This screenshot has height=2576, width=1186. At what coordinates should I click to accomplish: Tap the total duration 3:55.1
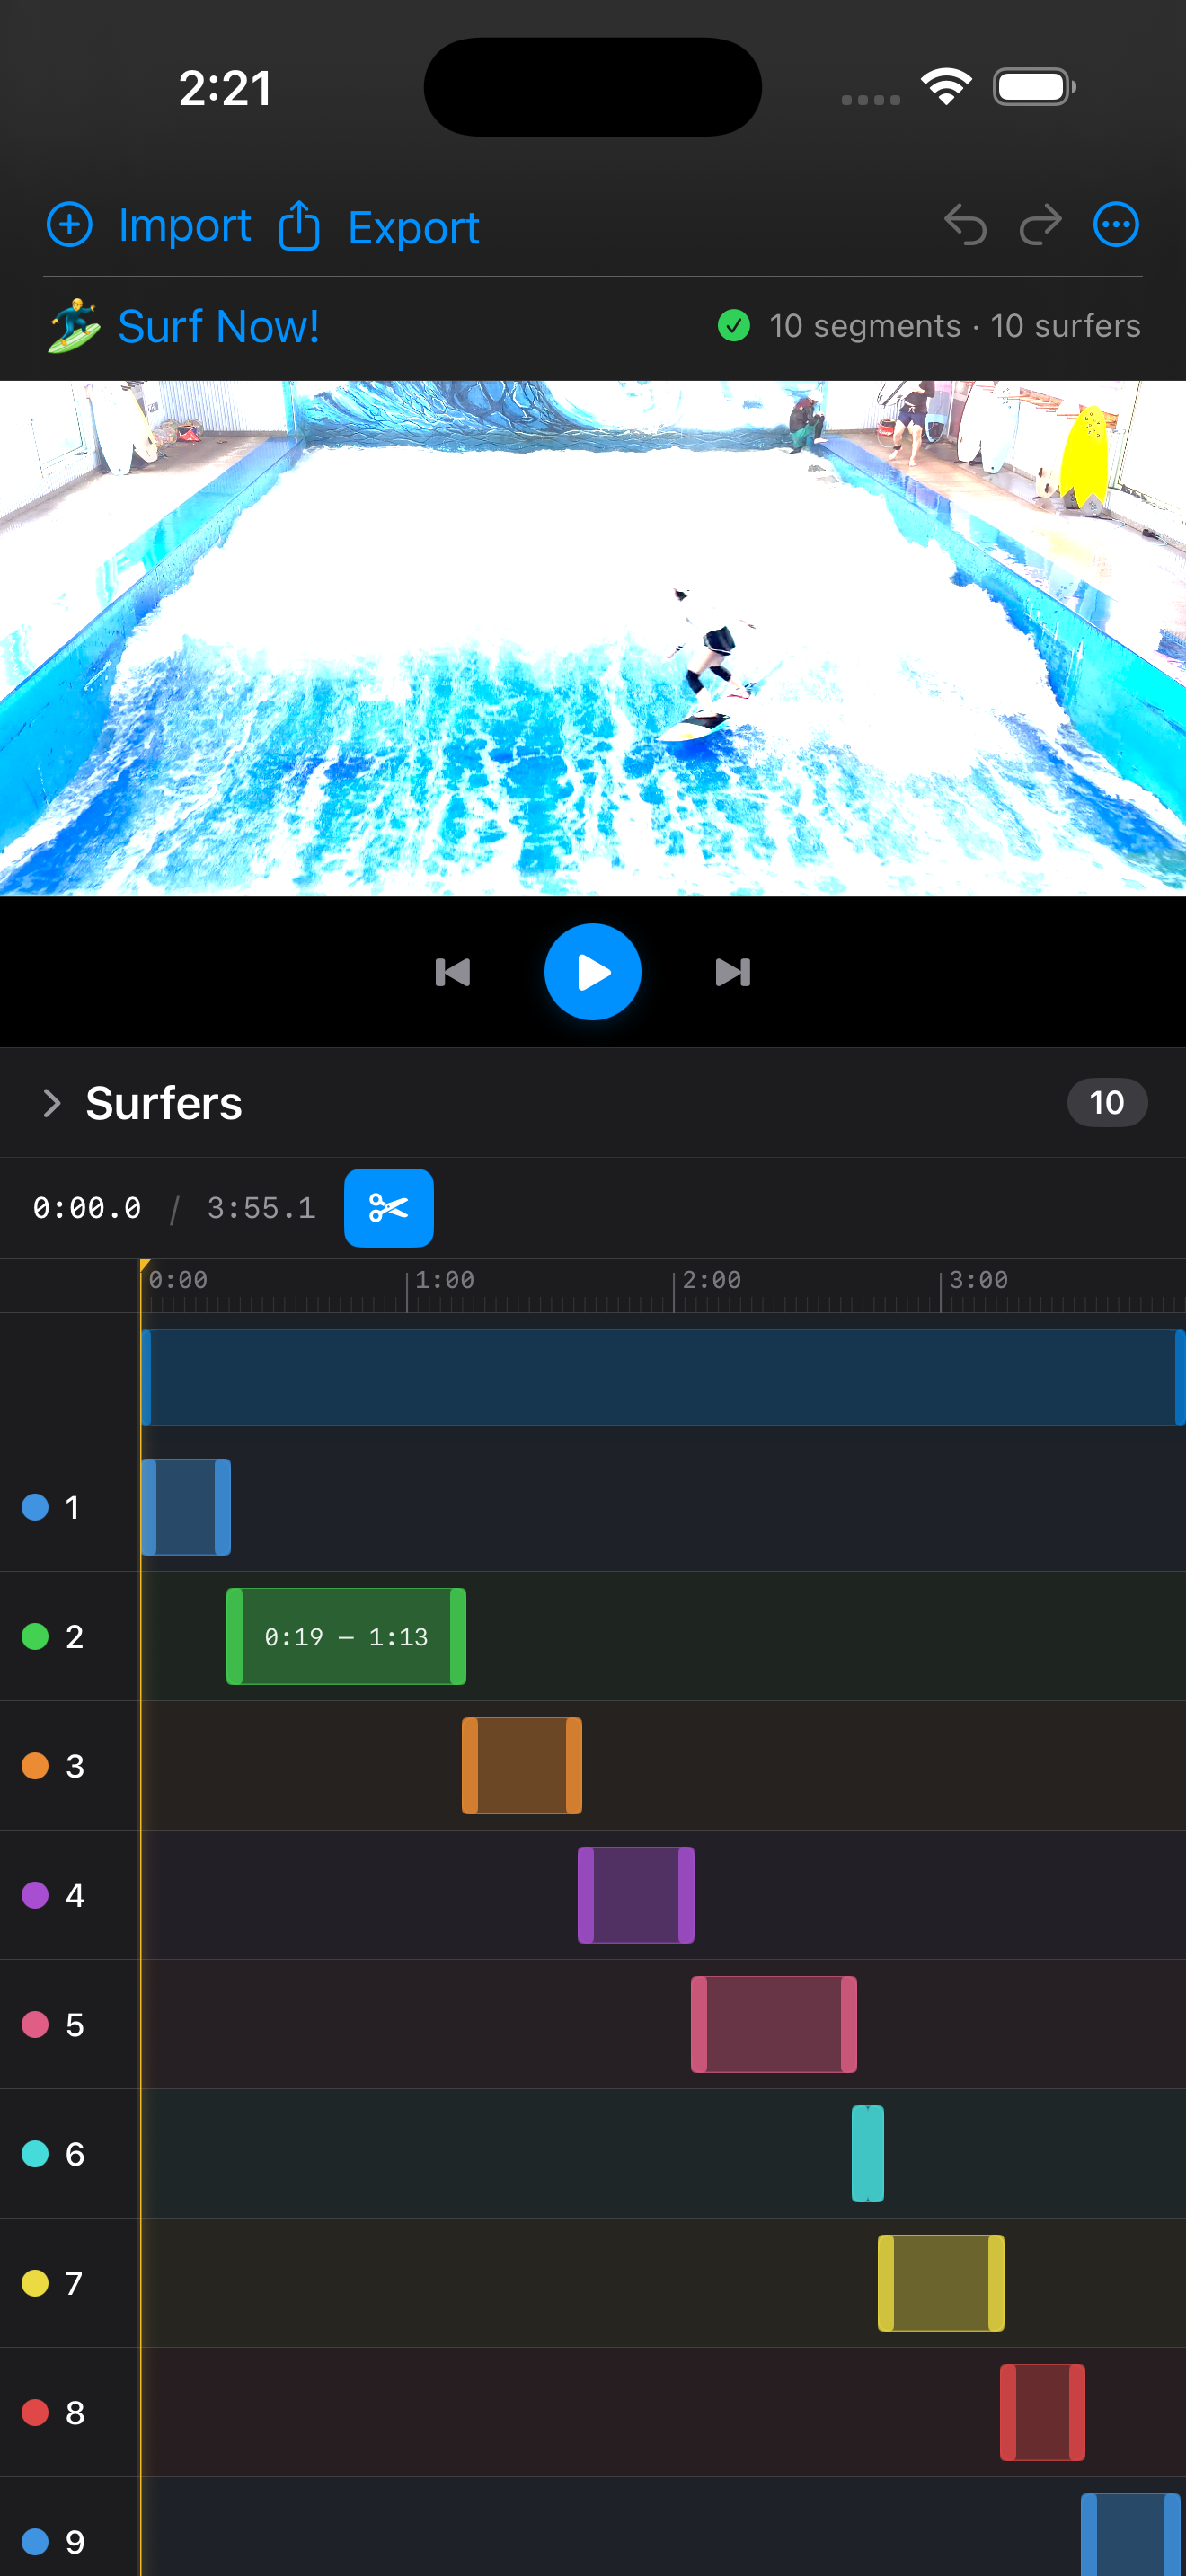(x=261, y=1208)
